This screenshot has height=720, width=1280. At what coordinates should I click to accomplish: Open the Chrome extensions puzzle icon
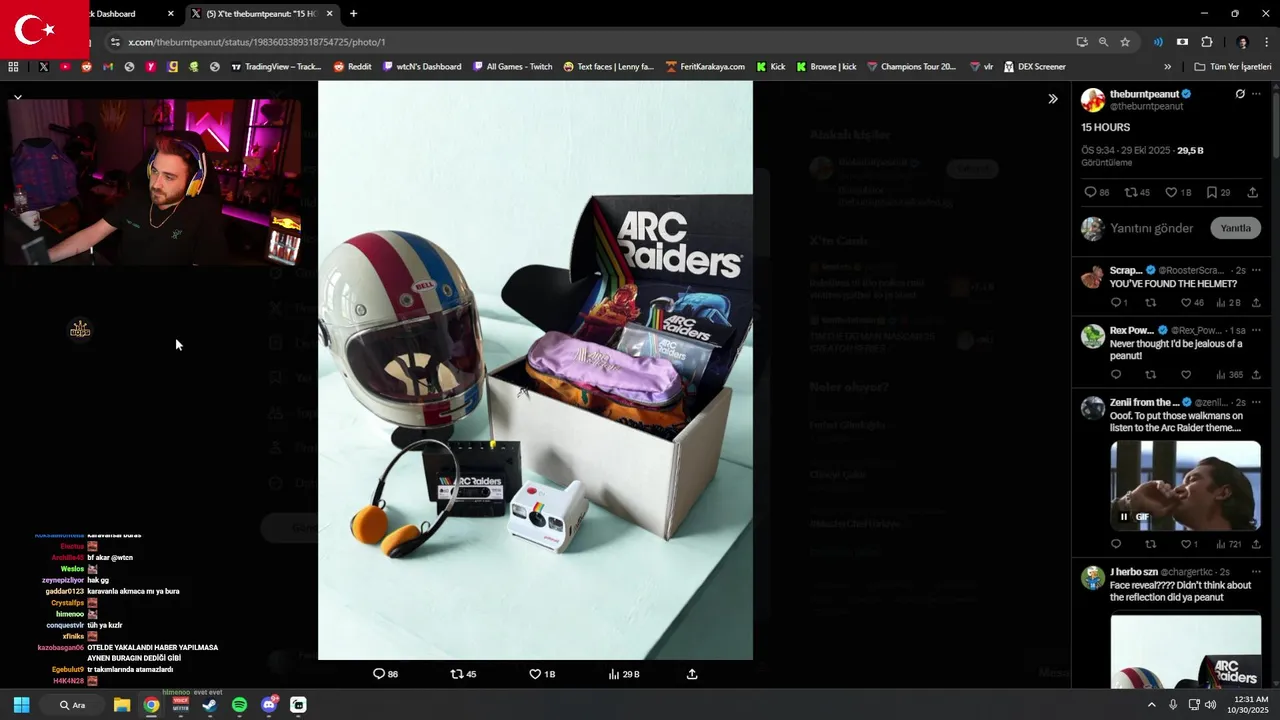tap(1207, 42)
